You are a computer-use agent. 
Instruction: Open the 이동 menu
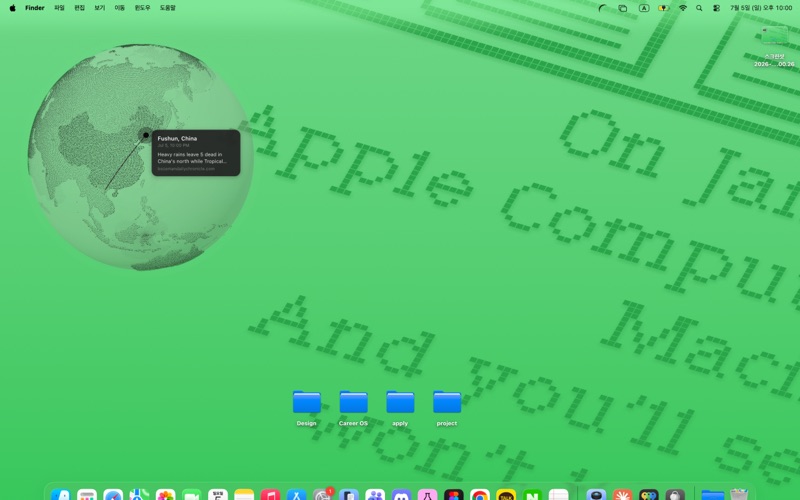[119, 8]
